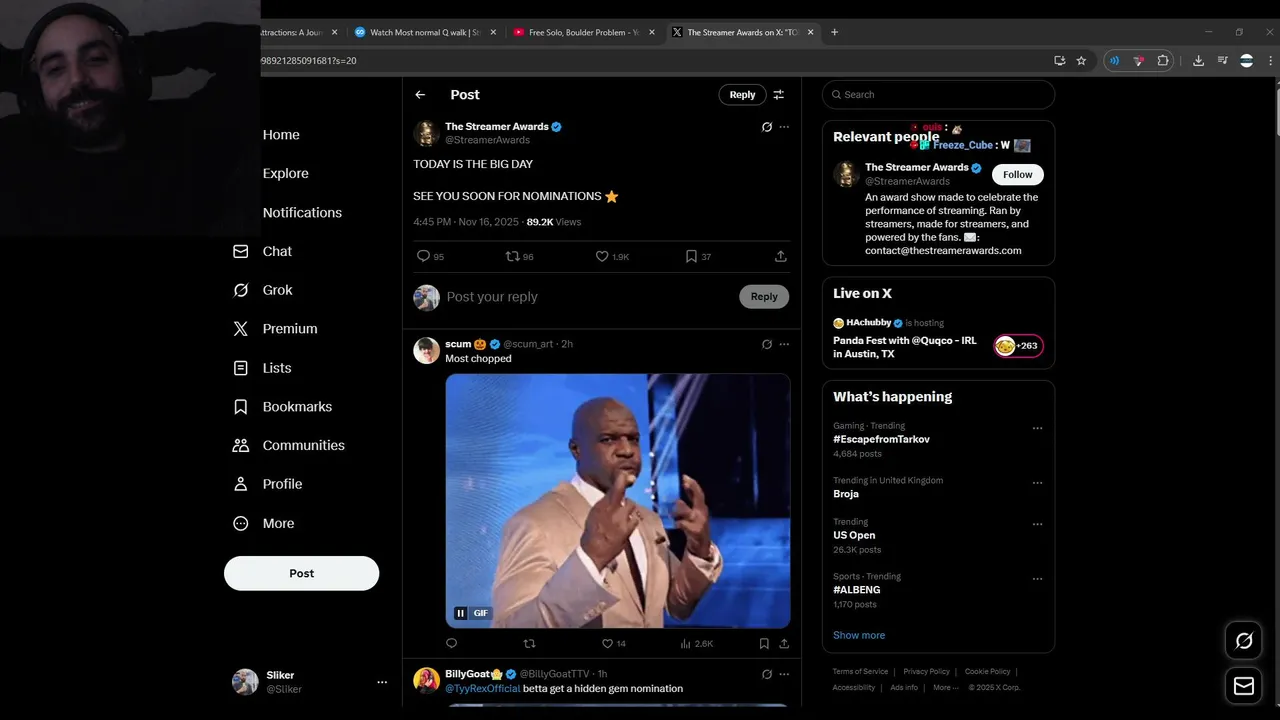Expand footer More links
Image resolution: width=1280 pixels, height=720 pixels.
pyautogui.click(x=945, y=687)
